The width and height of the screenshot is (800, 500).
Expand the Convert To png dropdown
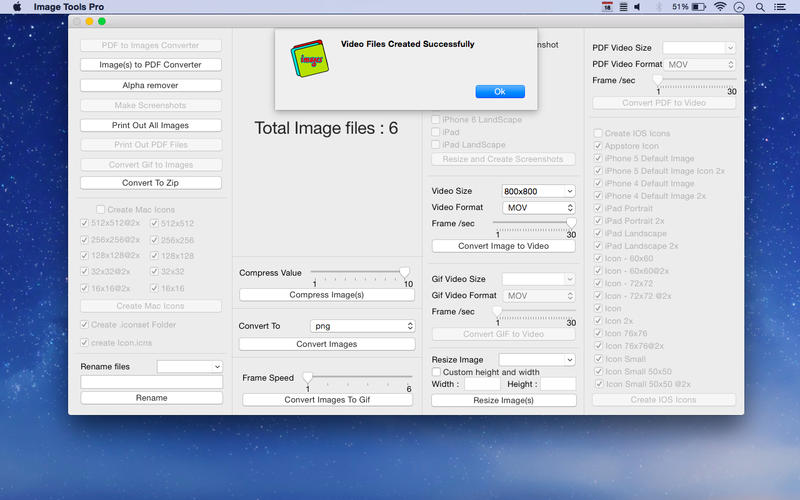tap(362, 326)
